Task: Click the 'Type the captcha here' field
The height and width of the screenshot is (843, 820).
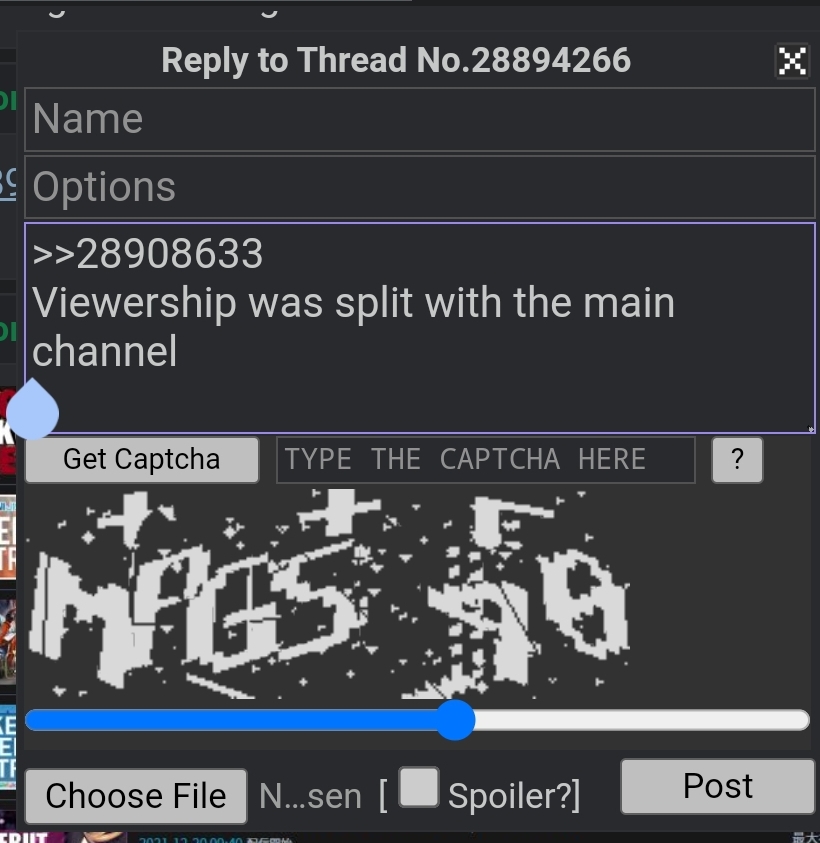Action: click(486, 460)
